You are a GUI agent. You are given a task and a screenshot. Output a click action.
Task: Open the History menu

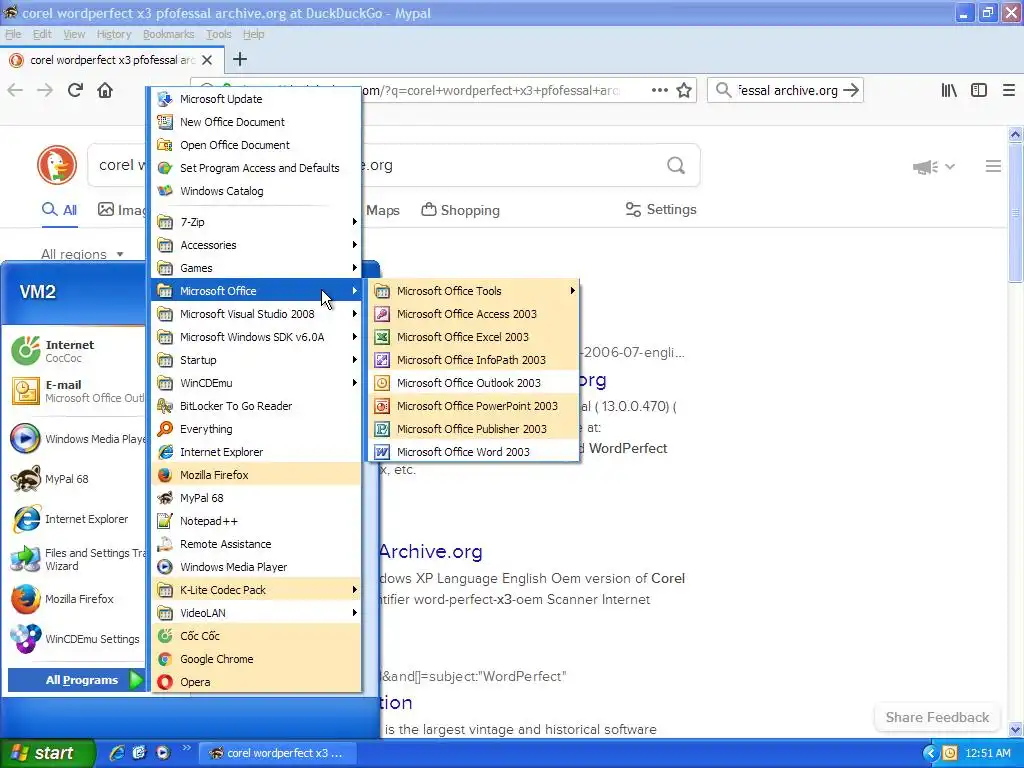click(114, 34)
